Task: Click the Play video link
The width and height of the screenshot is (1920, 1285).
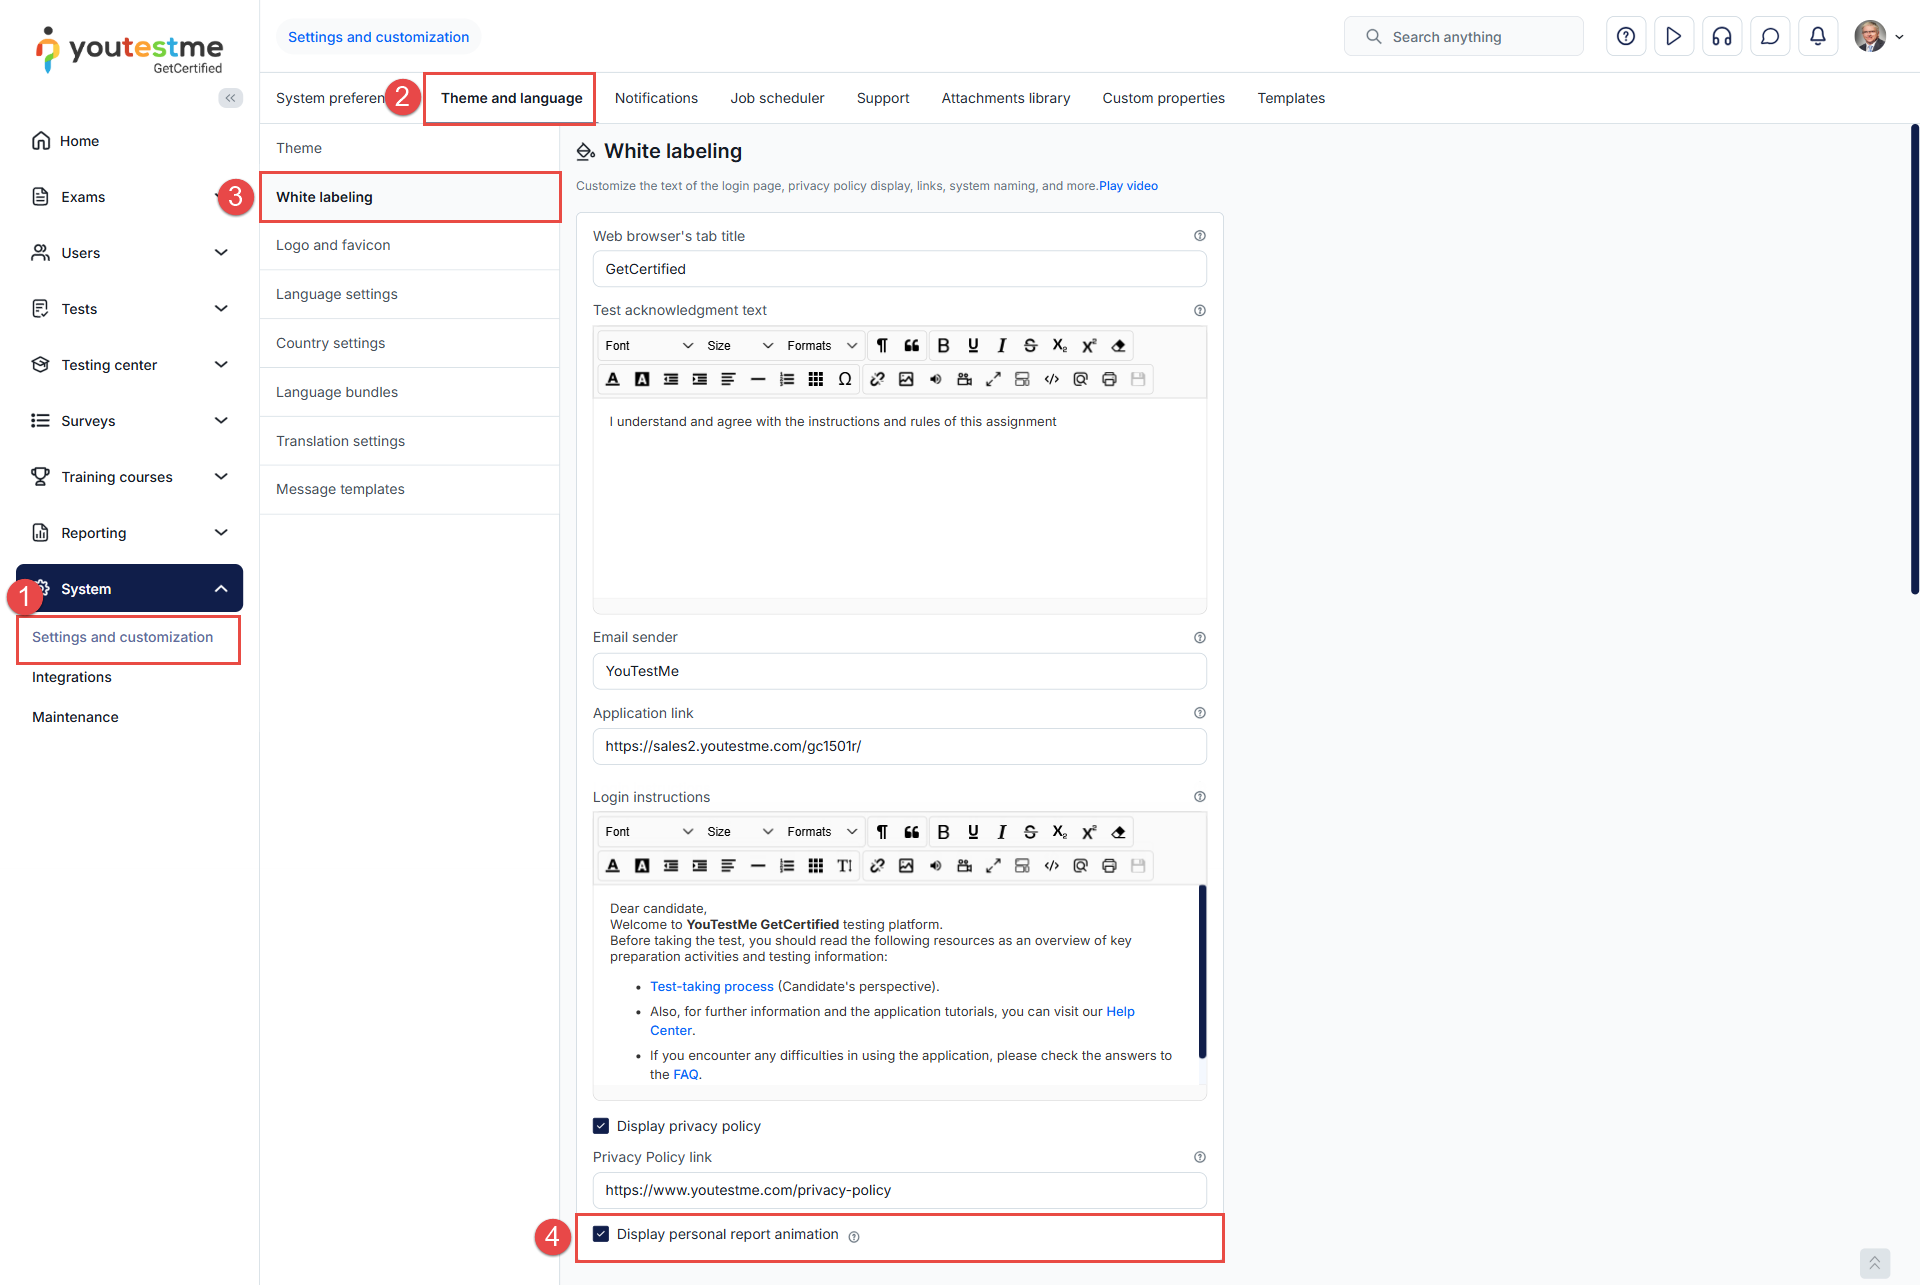Action: pyautogui.click(x=1128, y=186)
